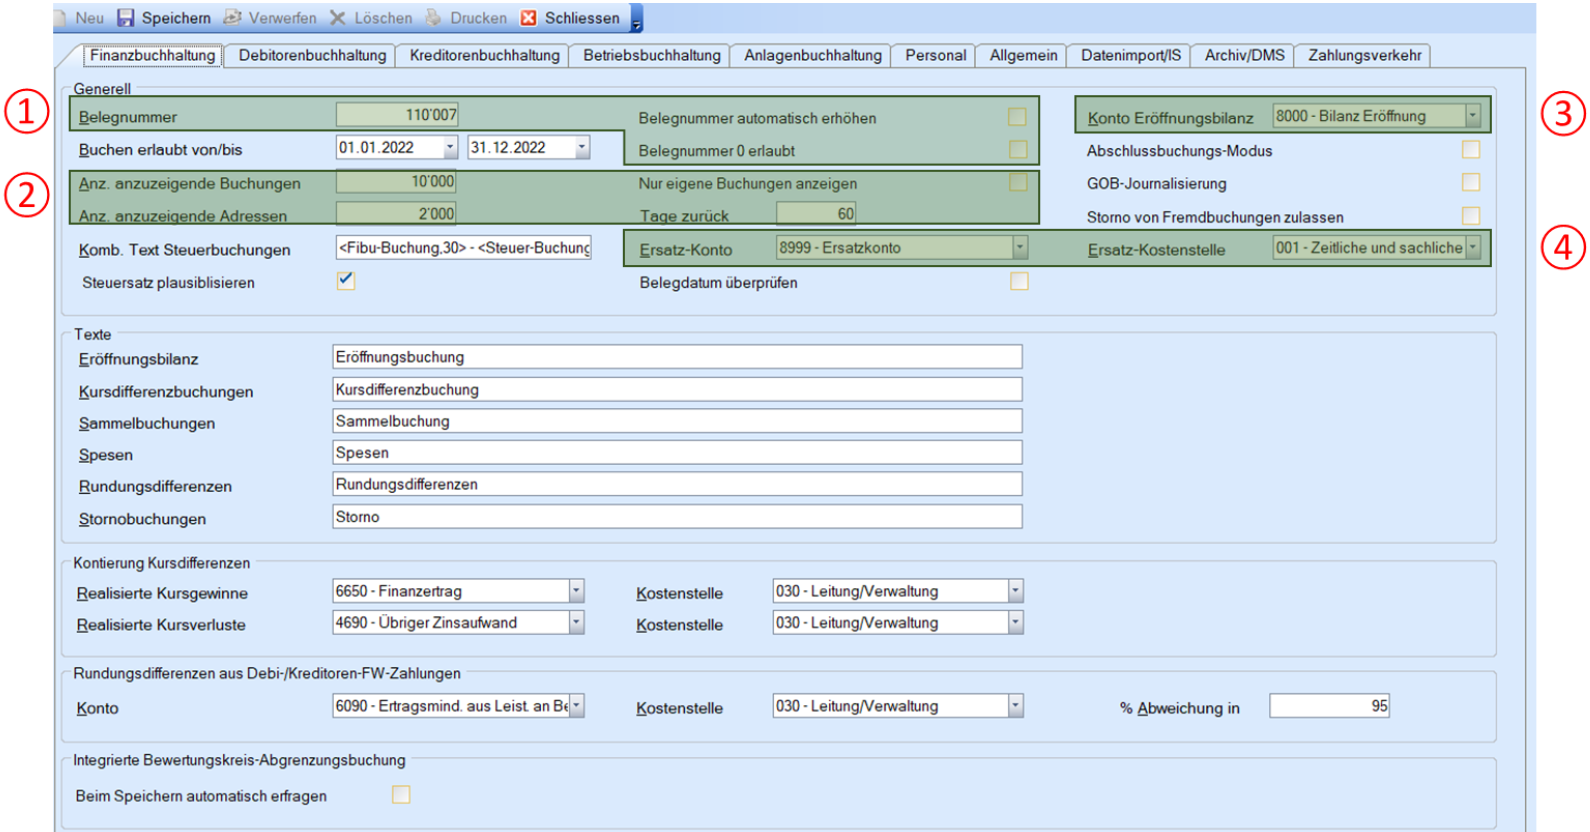Click the Drucken printer icon
Viewport: 1590px width, 832px height.
[434, 18]
